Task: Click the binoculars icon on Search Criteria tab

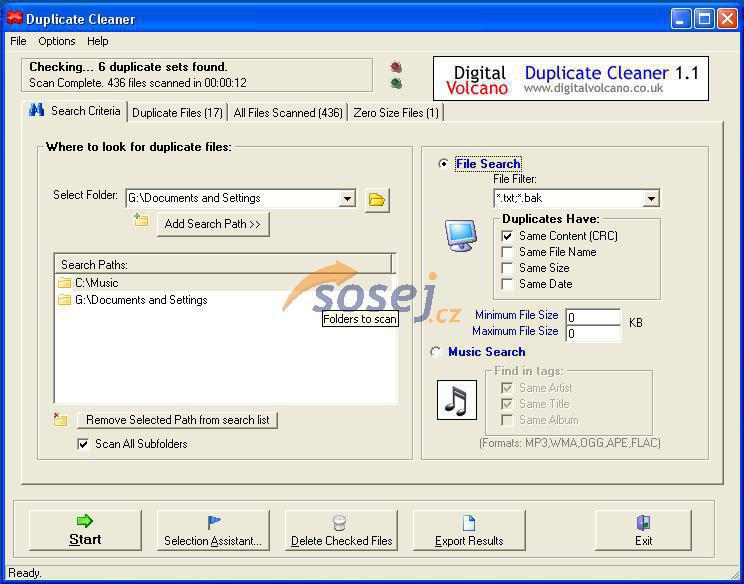Action: click(37, 110)
